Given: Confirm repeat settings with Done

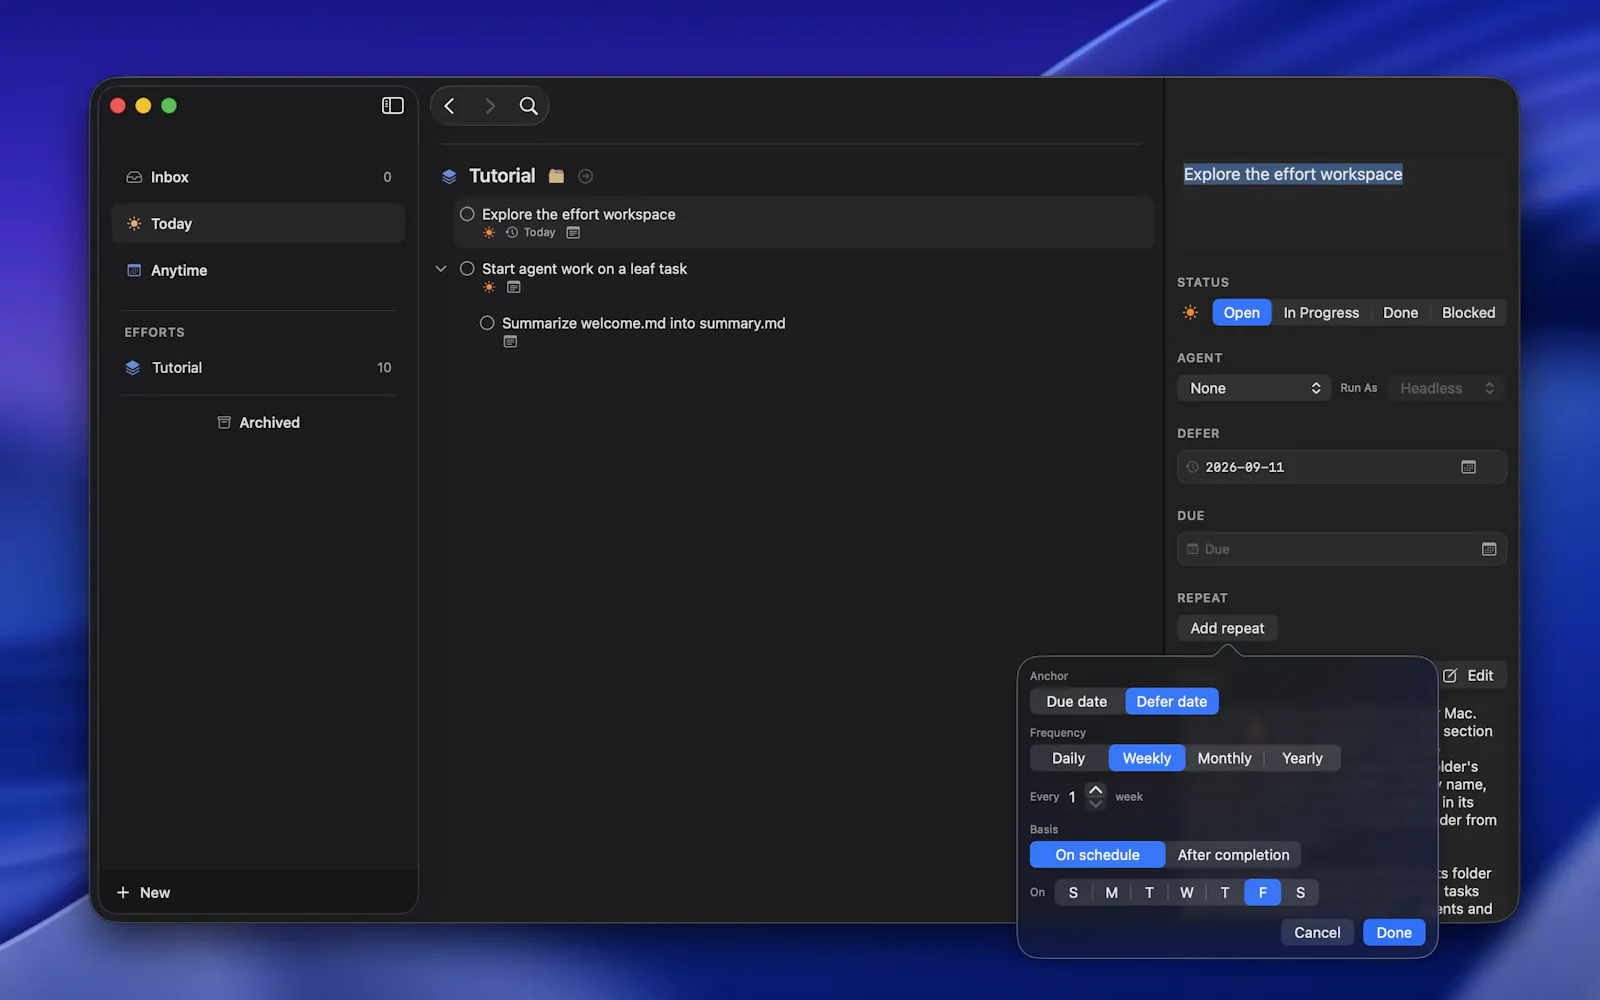Looking at the screenshot, I should point(1394,933).
